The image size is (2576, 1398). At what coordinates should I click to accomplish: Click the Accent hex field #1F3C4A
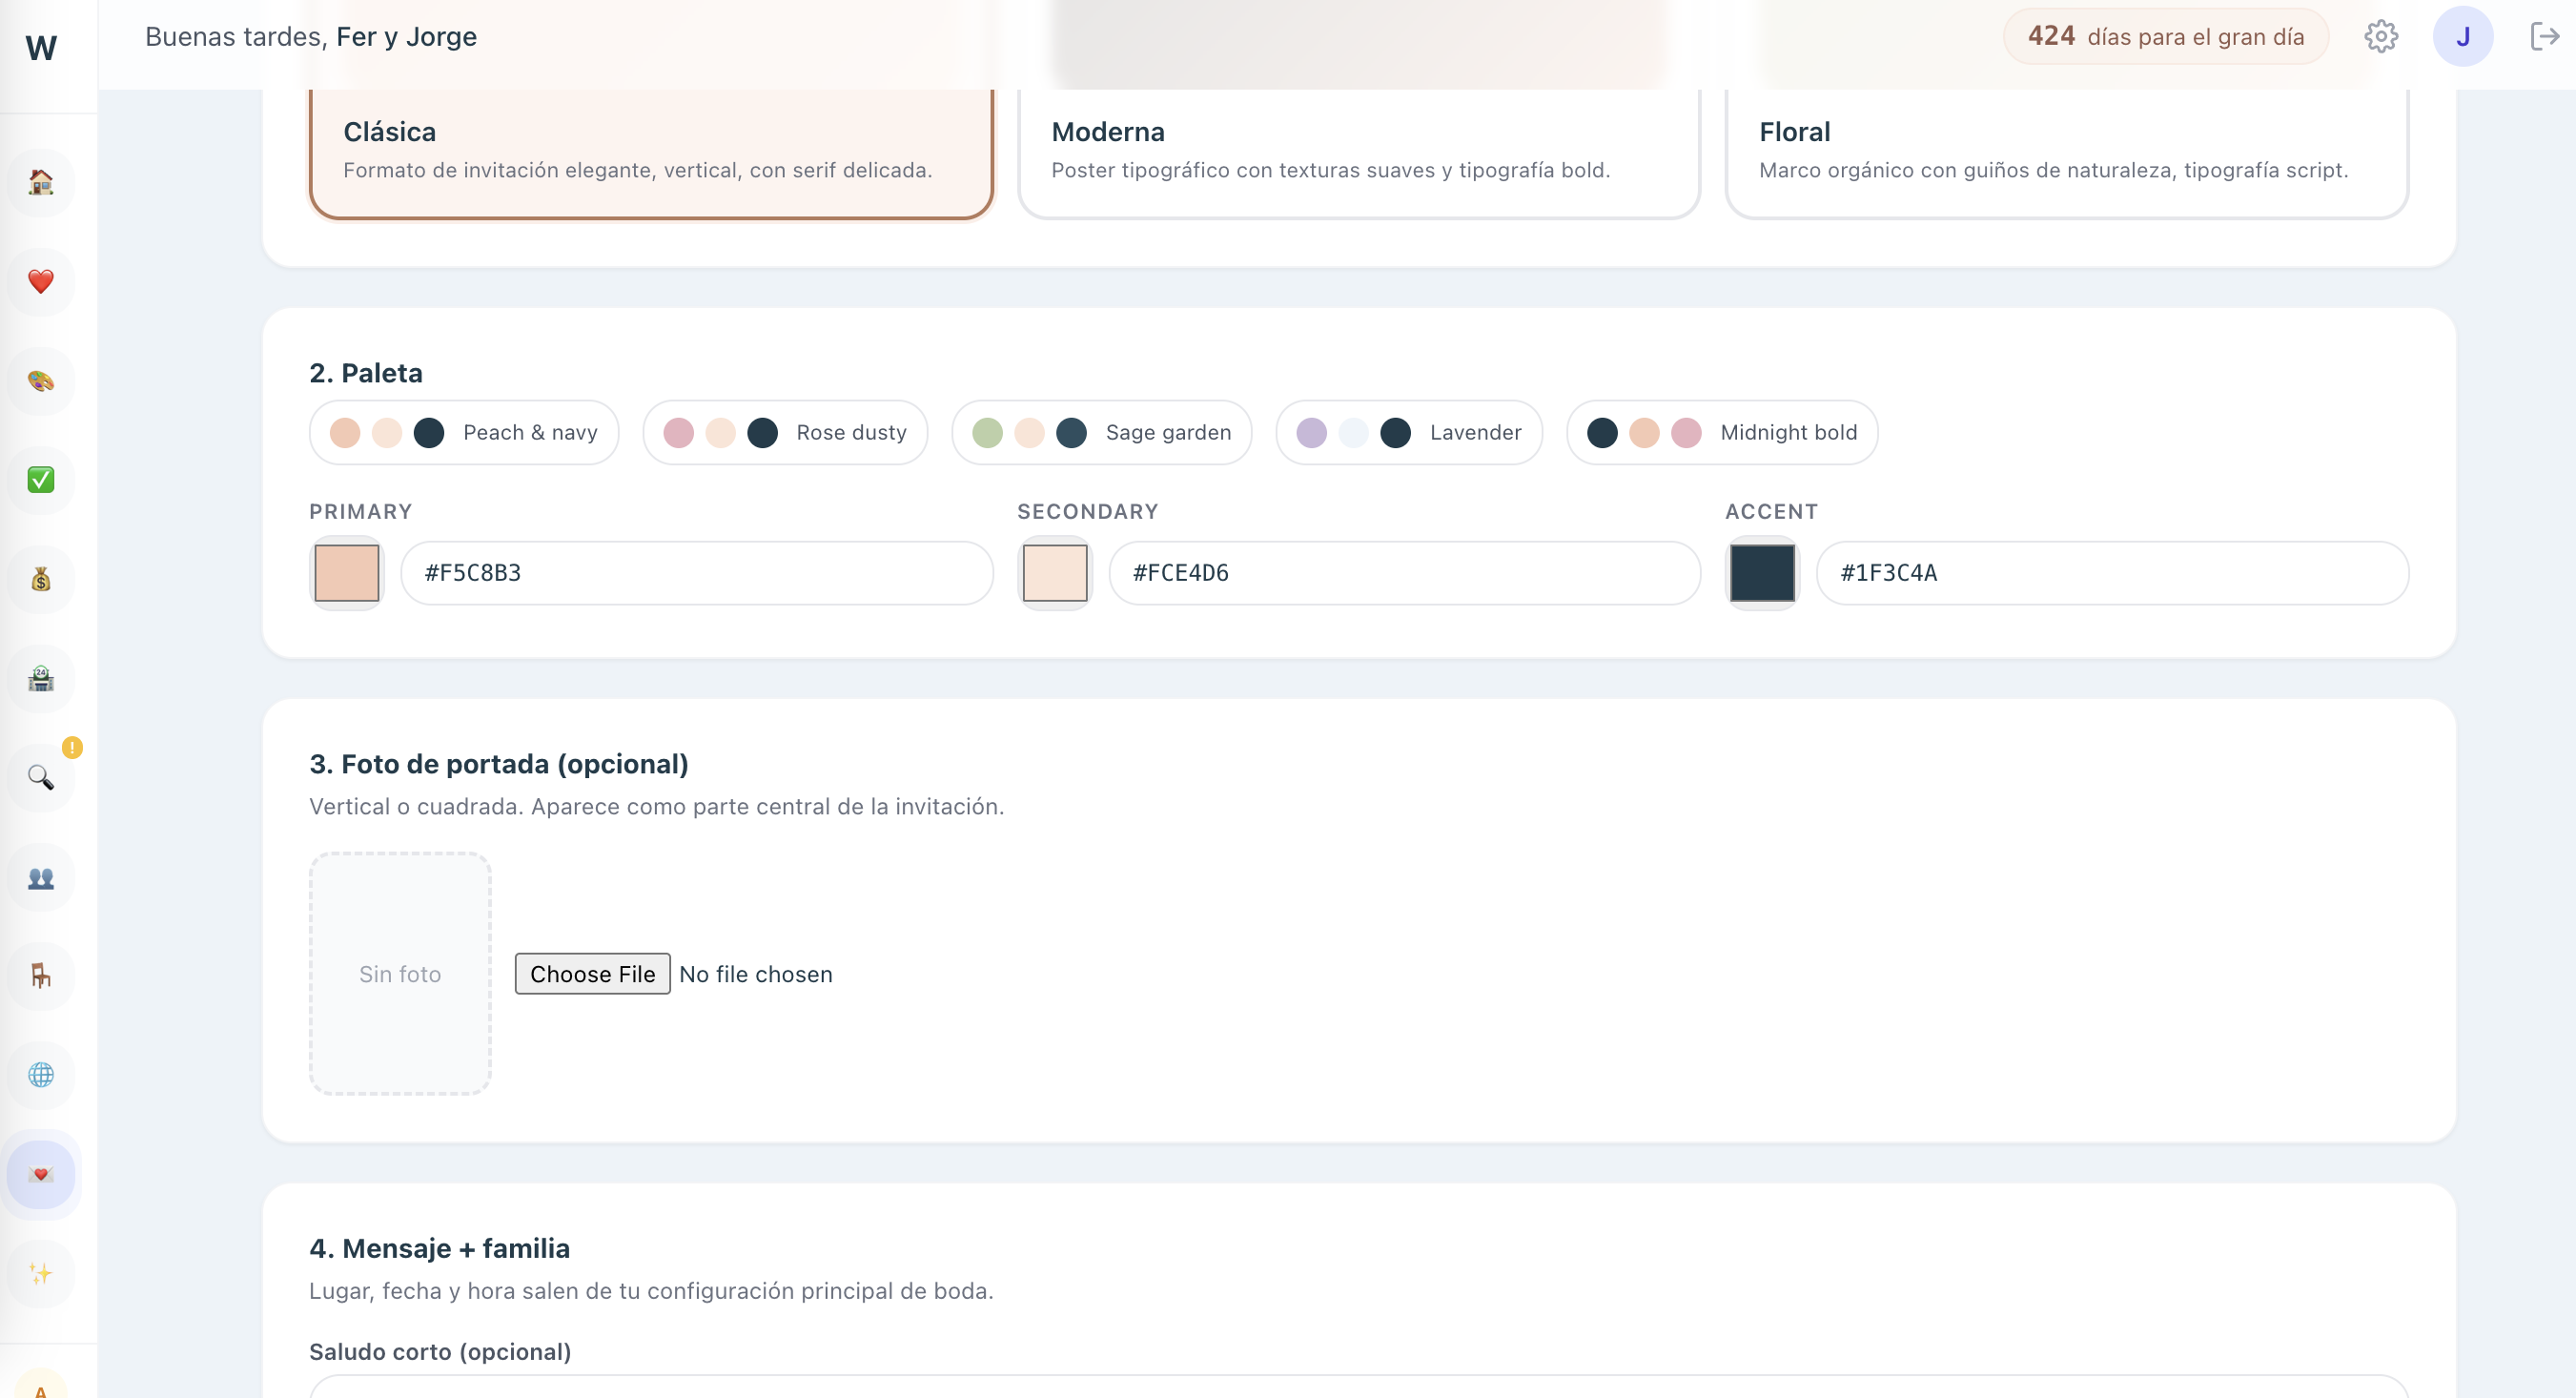coord(2112,573)
